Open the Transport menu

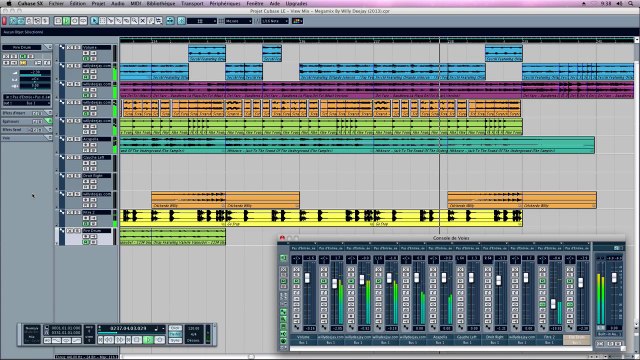pos(192,3)
